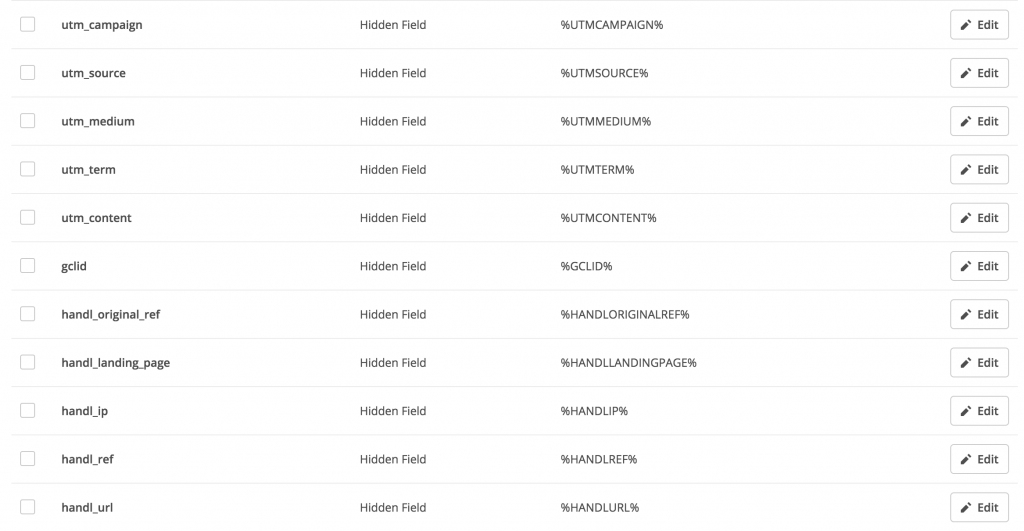The width and height of the screenshot is (1024, 531).
Task: Click pencil icon in gclid row
Action: [x=966, y=266]
